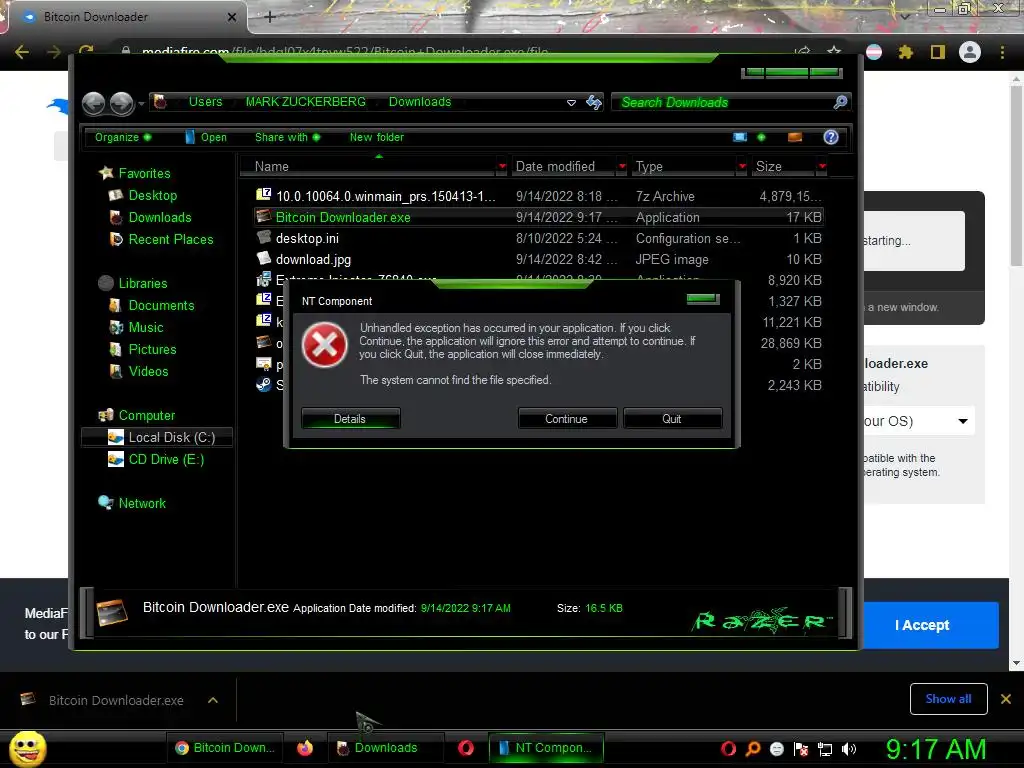Open Type column filter dropdown arrow
The image size is (1024, 768).
coord(742,167)
